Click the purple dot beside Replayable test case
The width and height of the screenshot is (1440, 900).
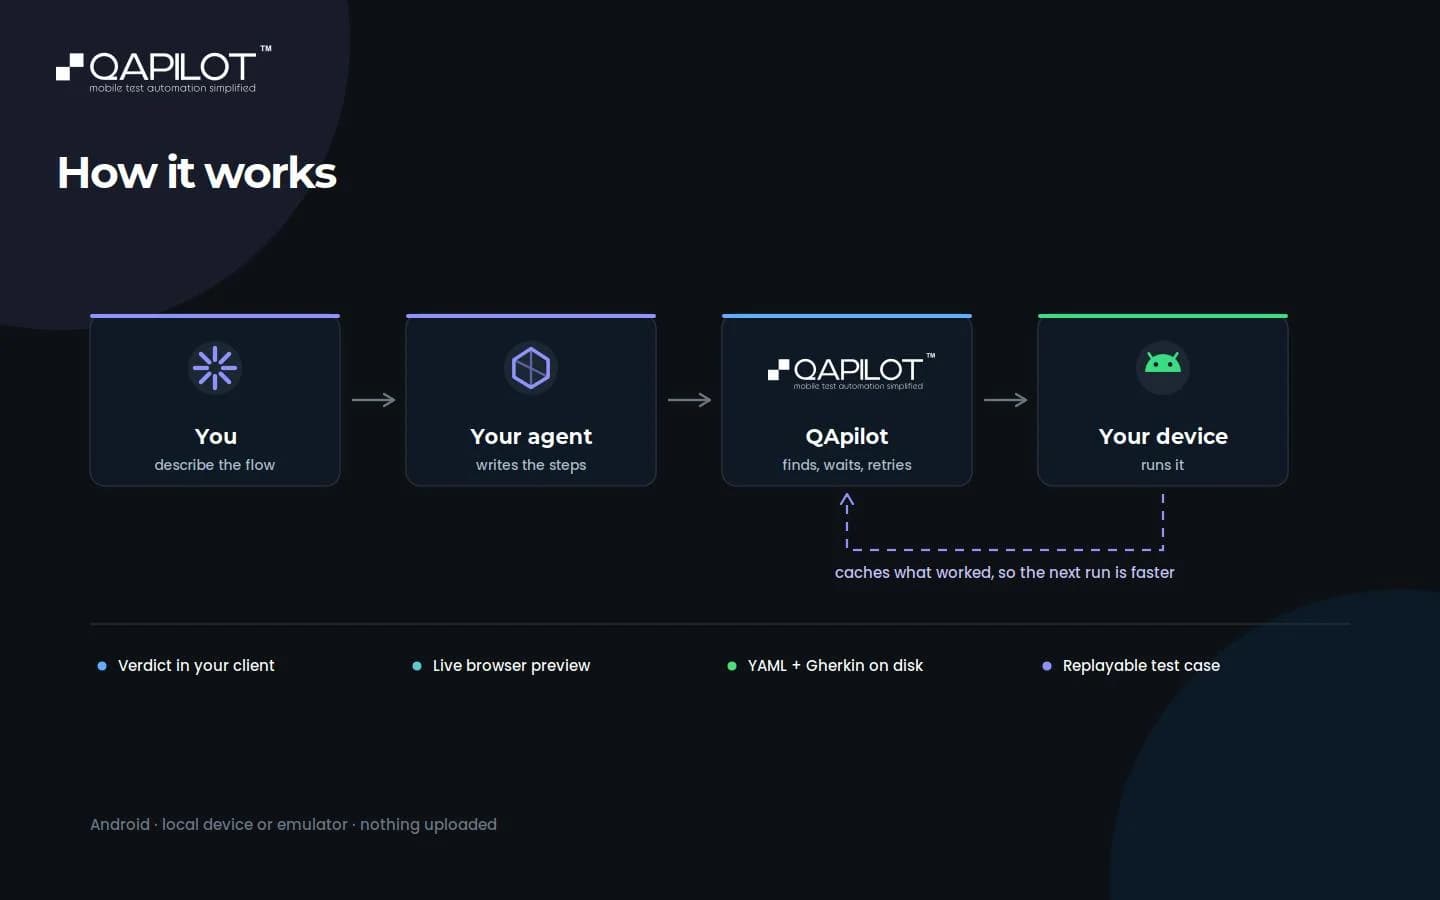(x=1047, y=666)
